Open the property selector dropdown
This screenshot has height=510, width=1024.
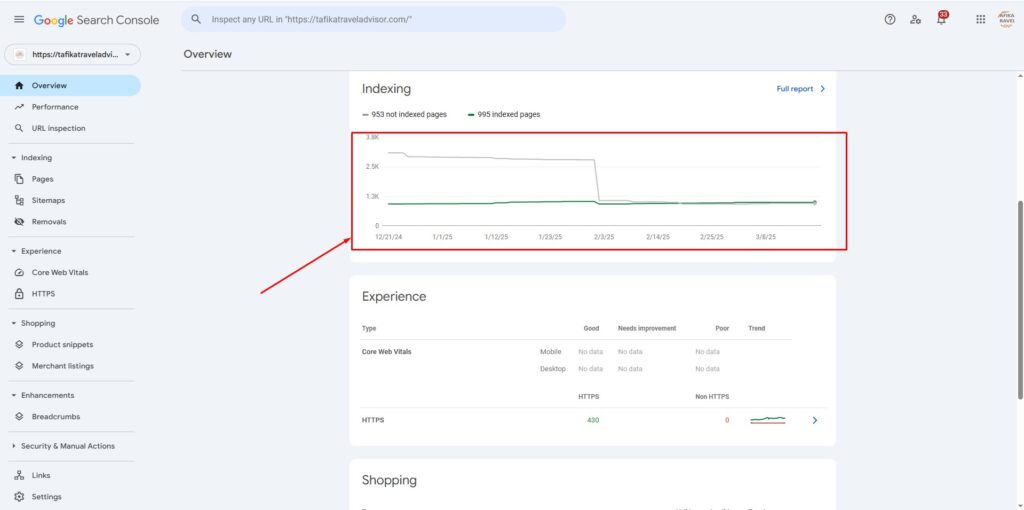[x=72, y=55]
